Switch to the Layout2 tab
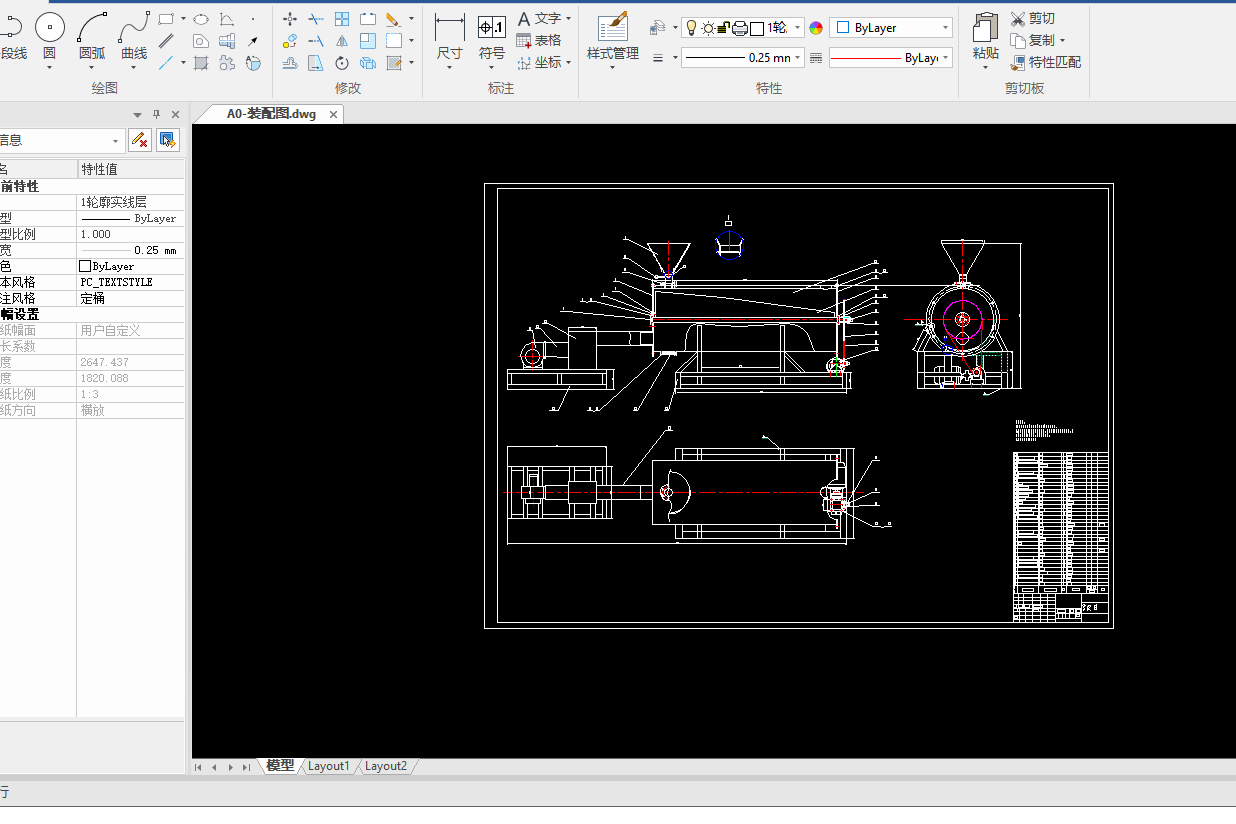1236x824 pixels. tap(386, 766)
